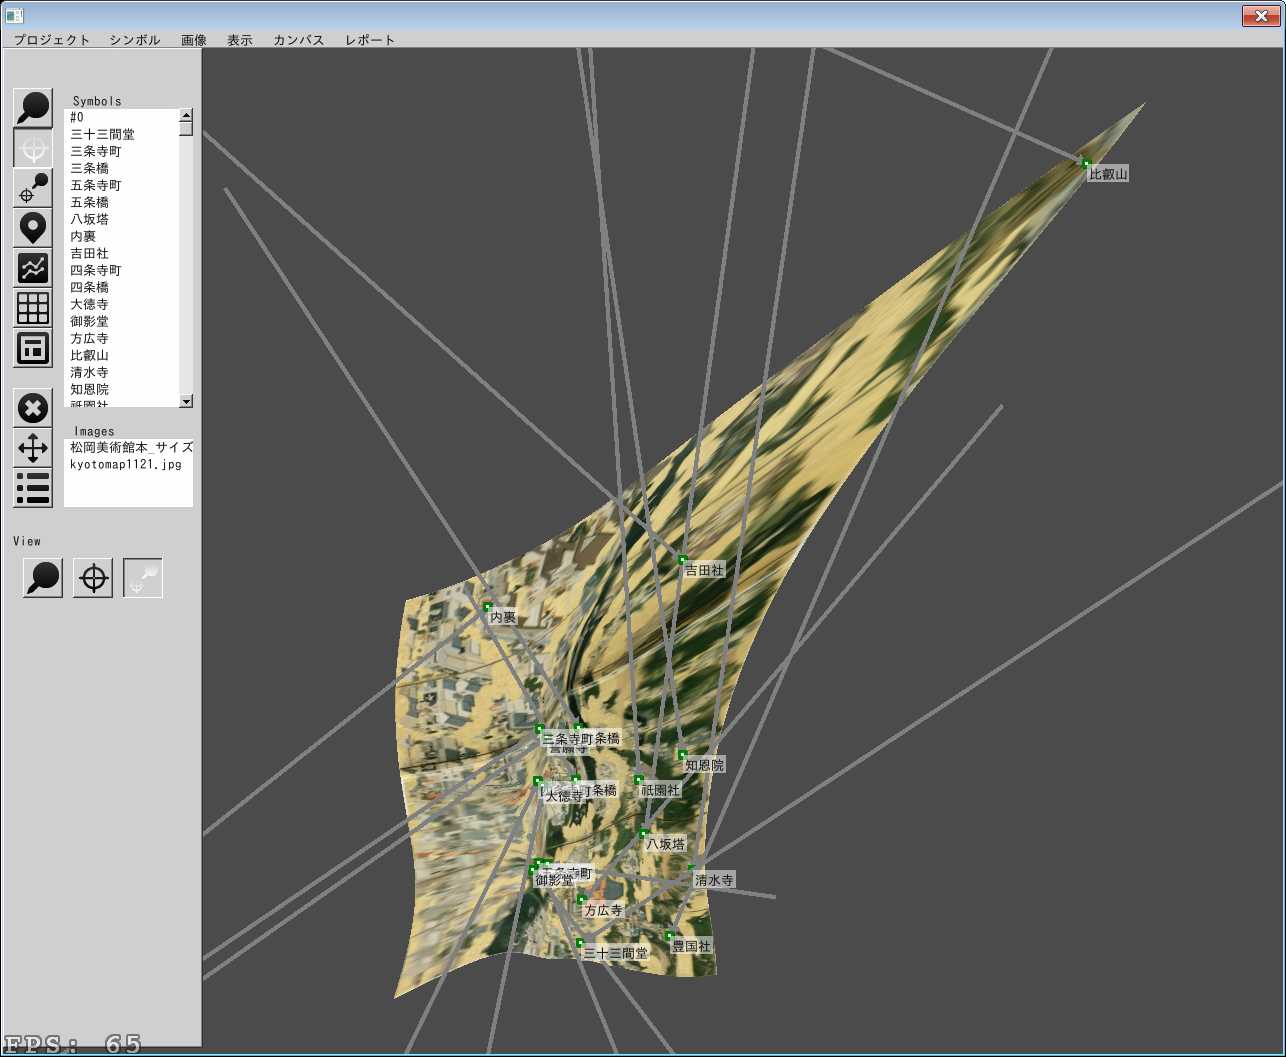Select kyotomap1121.jpg in Images list
This screenshot has height=1057, width=1286.
click(x=129, y=464)
